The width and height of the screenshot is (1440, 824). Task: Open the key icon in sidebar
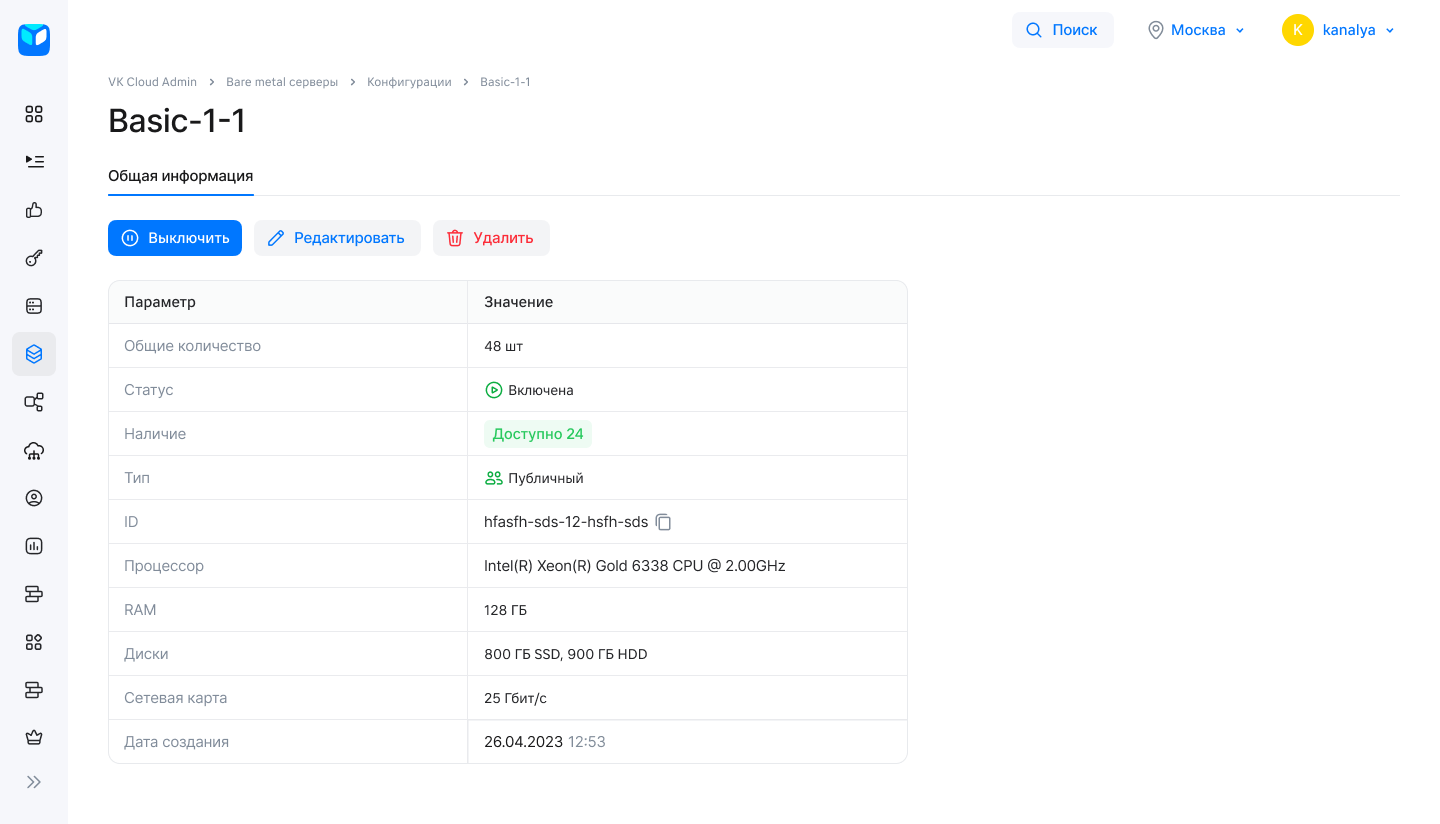34,258
